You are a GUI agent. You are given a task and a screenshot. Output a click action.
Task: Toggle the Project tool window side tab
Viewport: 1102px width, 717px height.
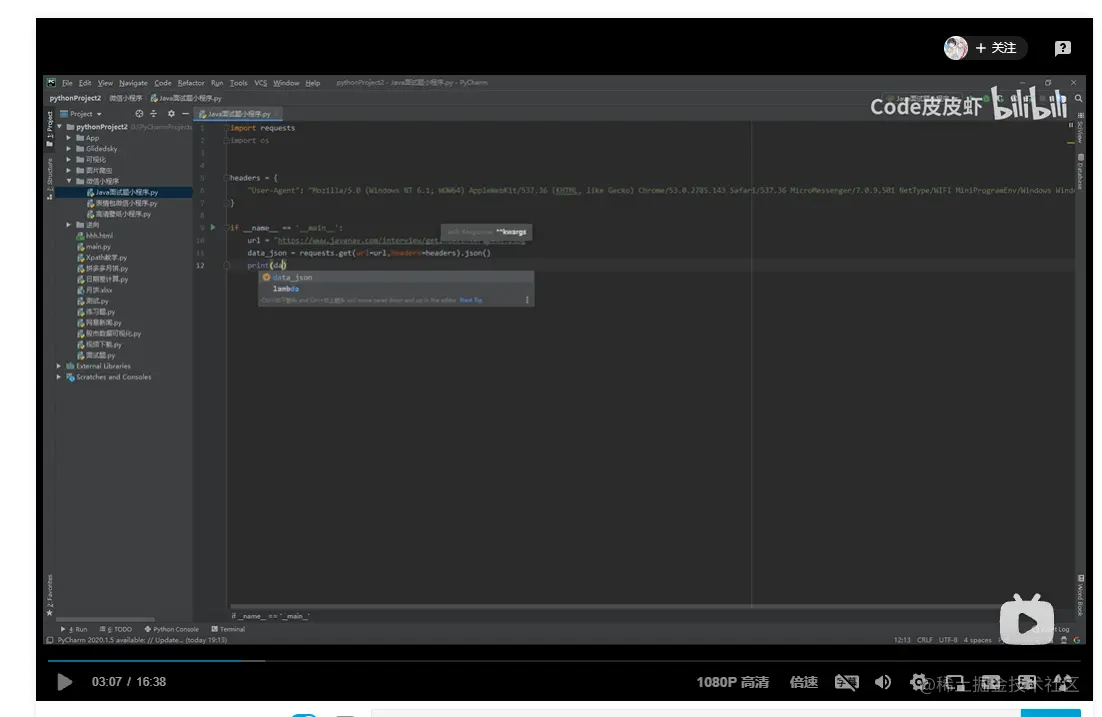(x=49, y=129)
